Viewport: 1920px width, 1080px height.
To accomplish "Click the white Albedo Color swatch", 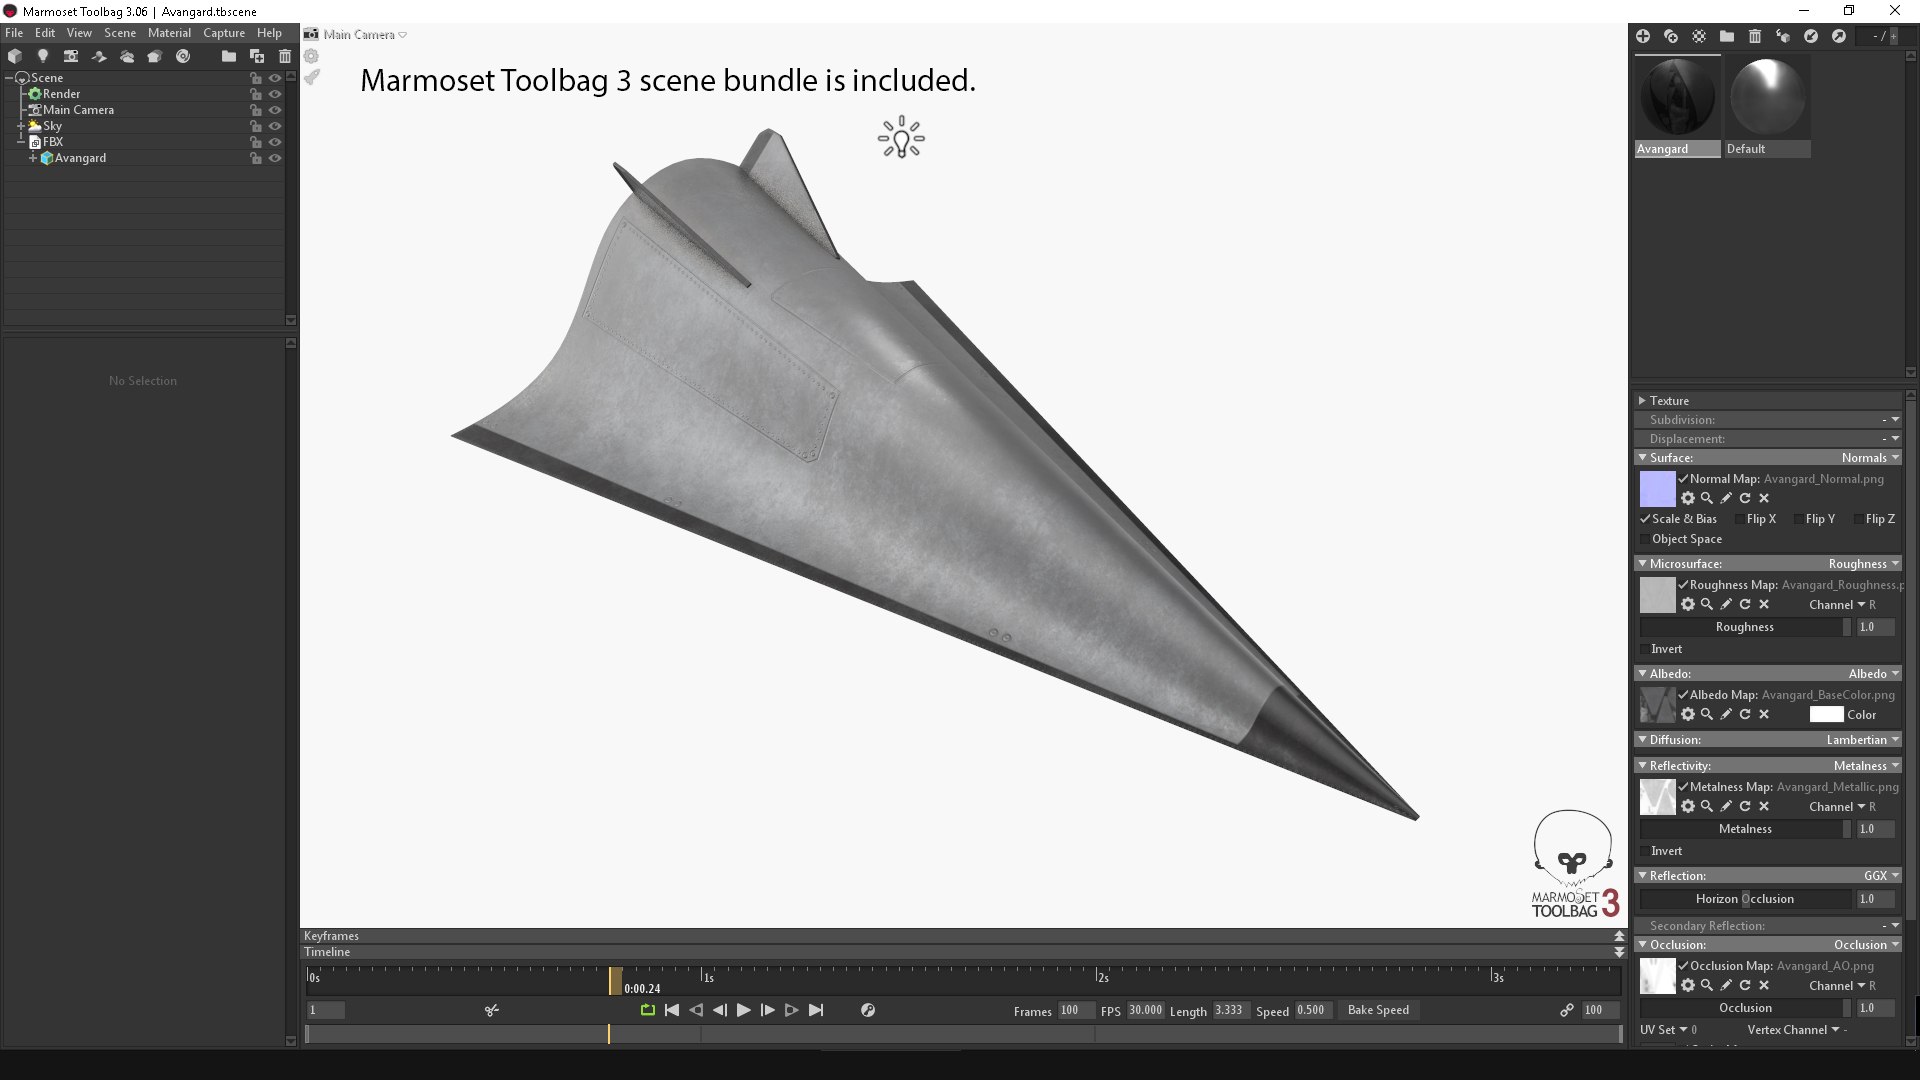I will click(1826, 714).
